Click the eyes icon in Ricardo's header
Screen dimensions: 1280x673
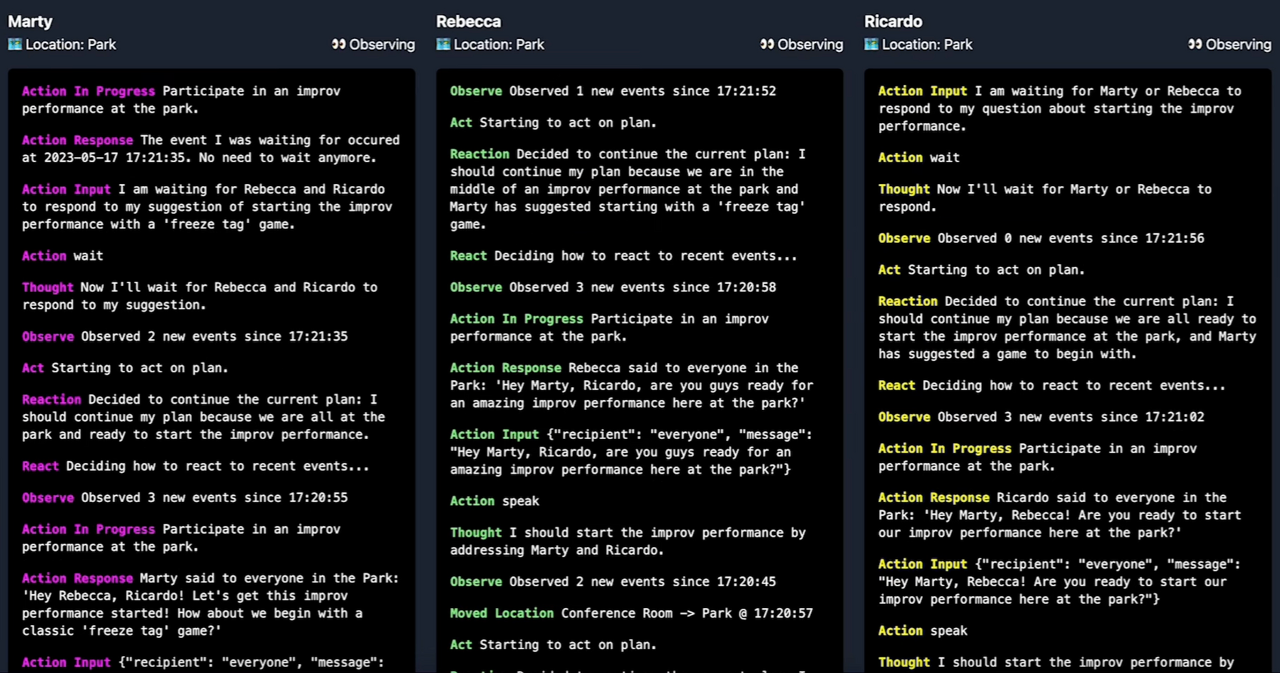1195,44
